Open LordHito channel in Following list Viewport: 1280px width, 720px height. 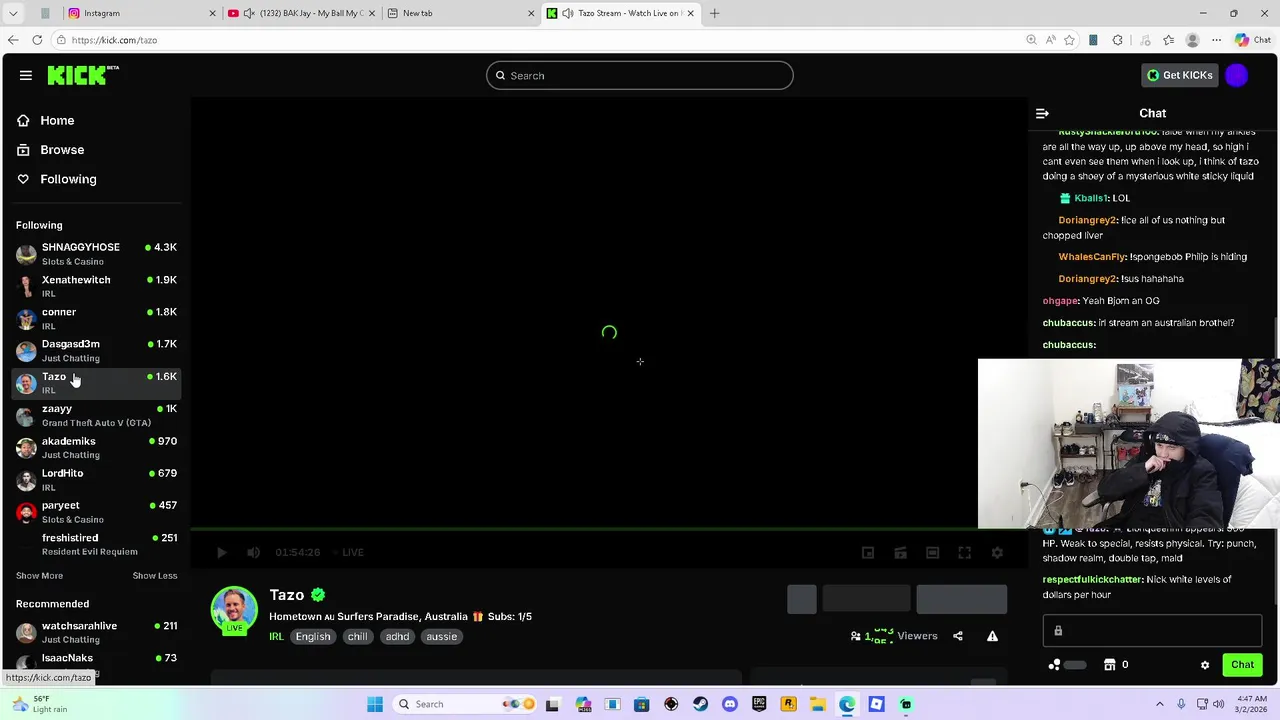pyautogui.click(x=97, y=480)
